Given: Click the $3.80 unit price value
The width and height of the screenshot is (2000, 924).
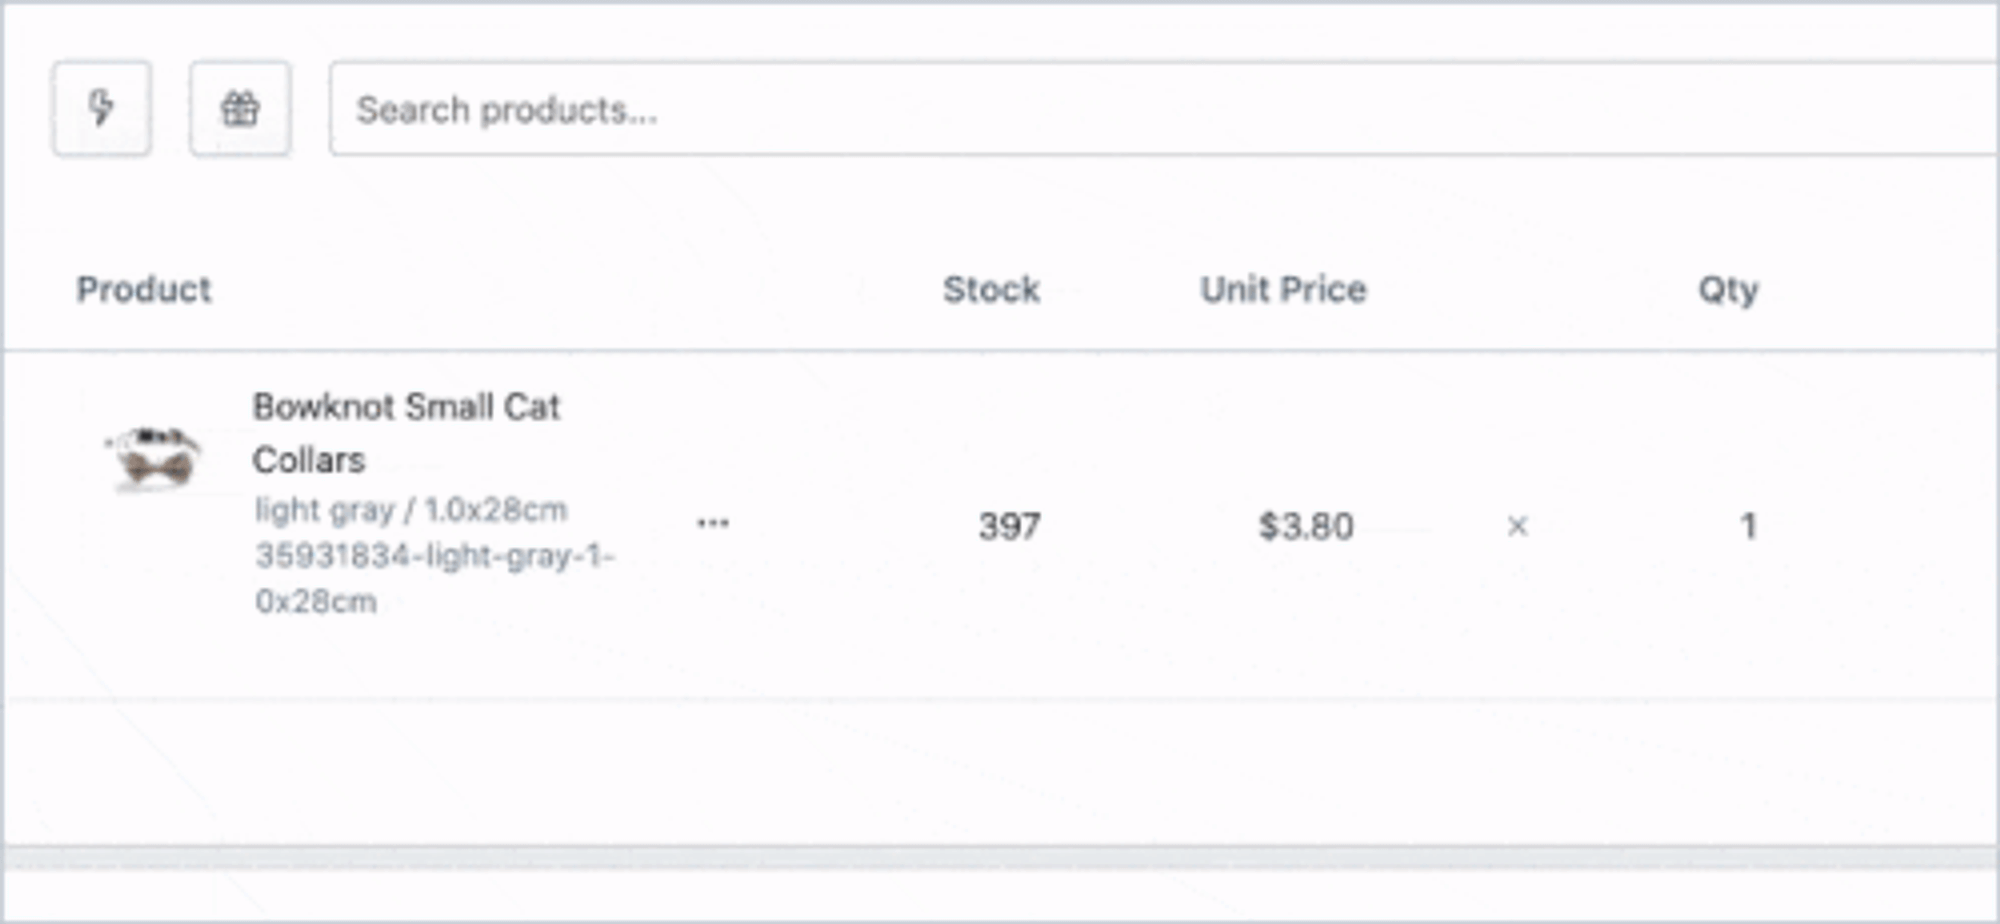Looking at the screenshot, I should [1306, 526].
